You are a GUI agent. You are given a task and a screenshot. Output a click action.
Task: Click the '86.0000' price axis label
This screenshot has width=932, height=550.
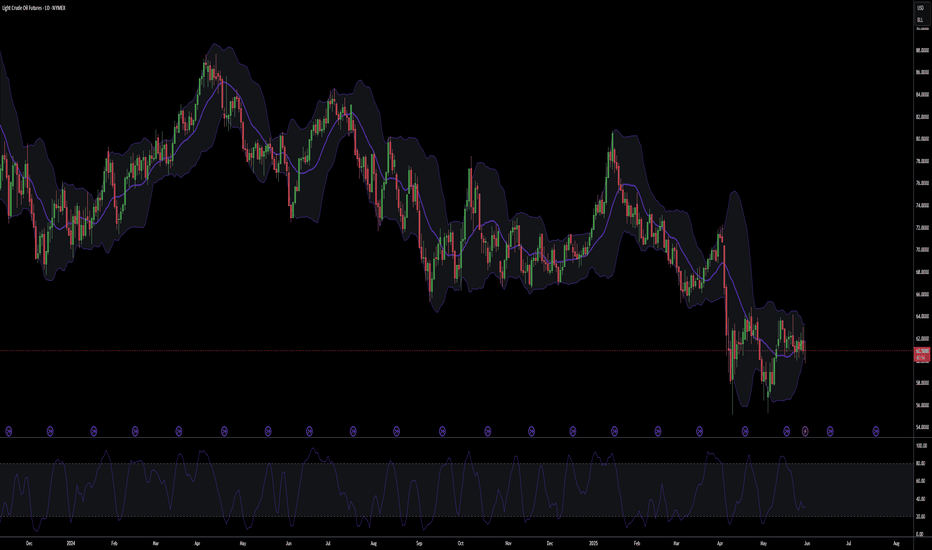[922, 72]
